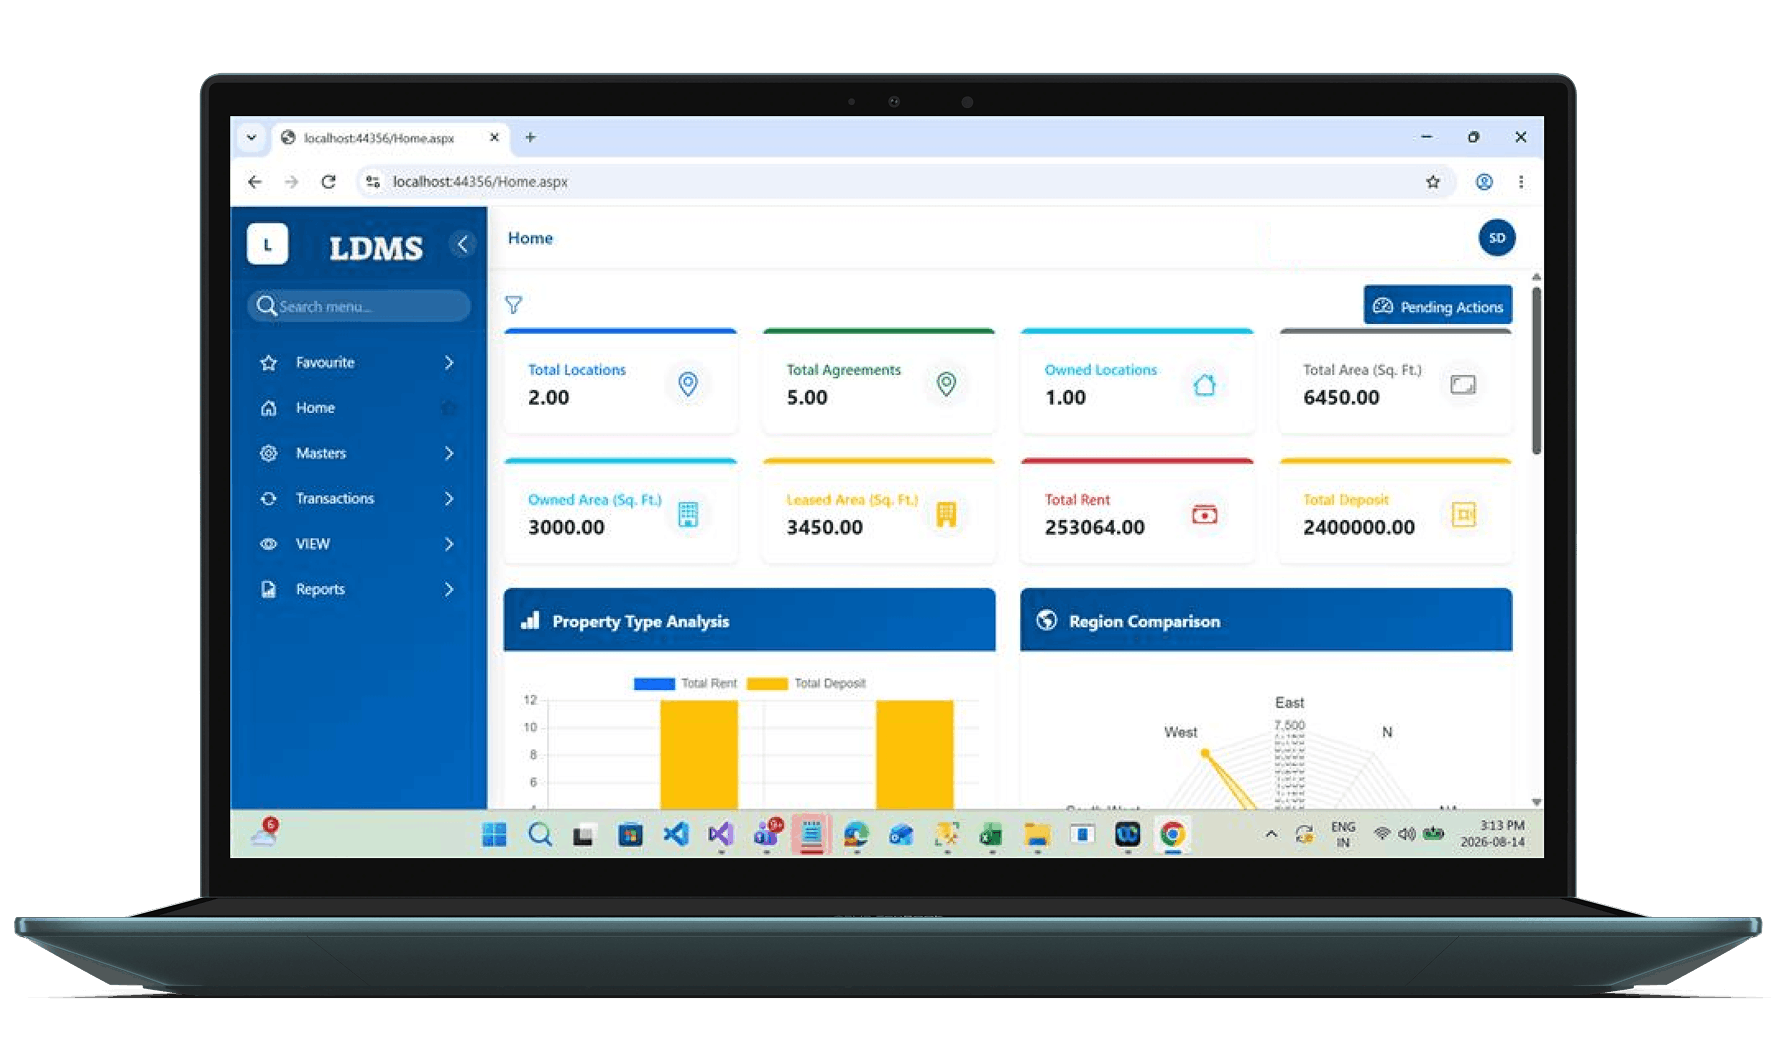This screenshot has width=1771, height=1058.
Task: Click the Total Area icon
Action: point(1462,384)
